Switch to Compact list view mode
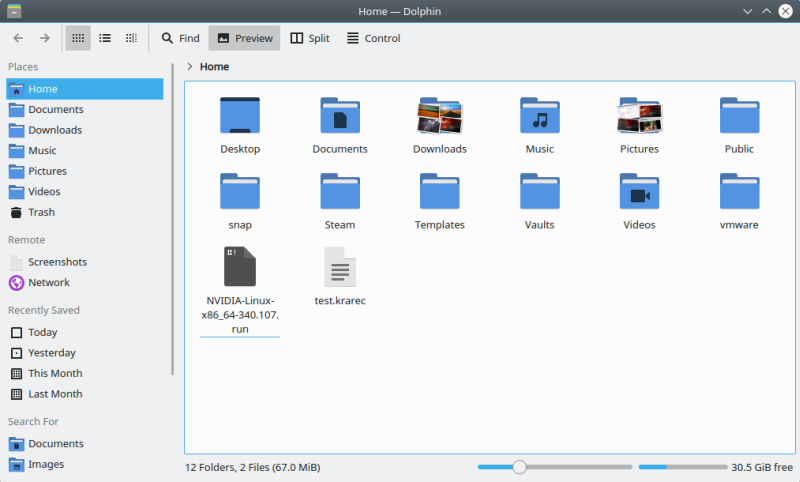 tap(105, 38)
